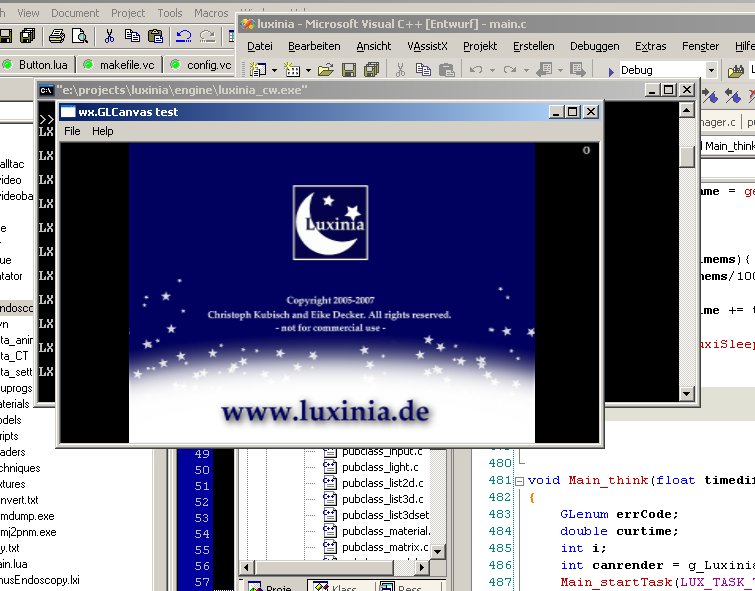This screenshot has width=755, height=591.
Task: Click the add new item icon in Visual C++
Action: pos(291,70)
